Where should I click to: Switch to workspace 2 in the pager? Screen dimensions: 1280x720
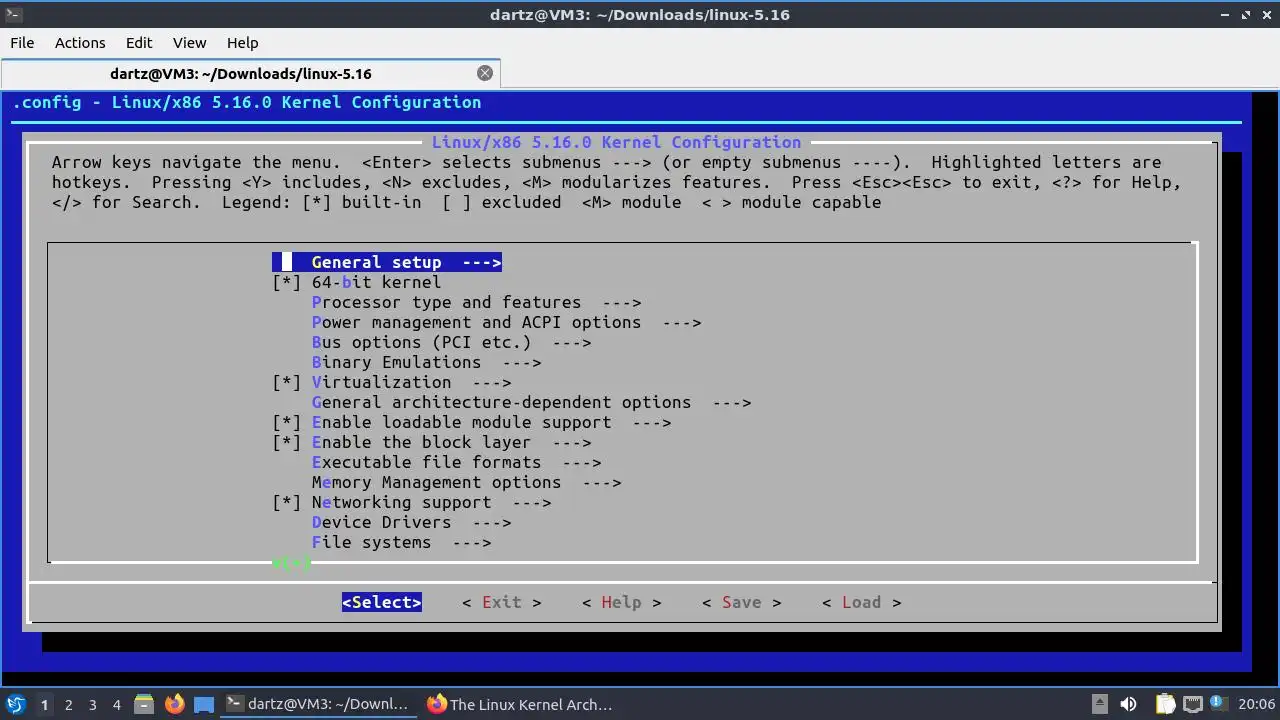tap(68, 704)
